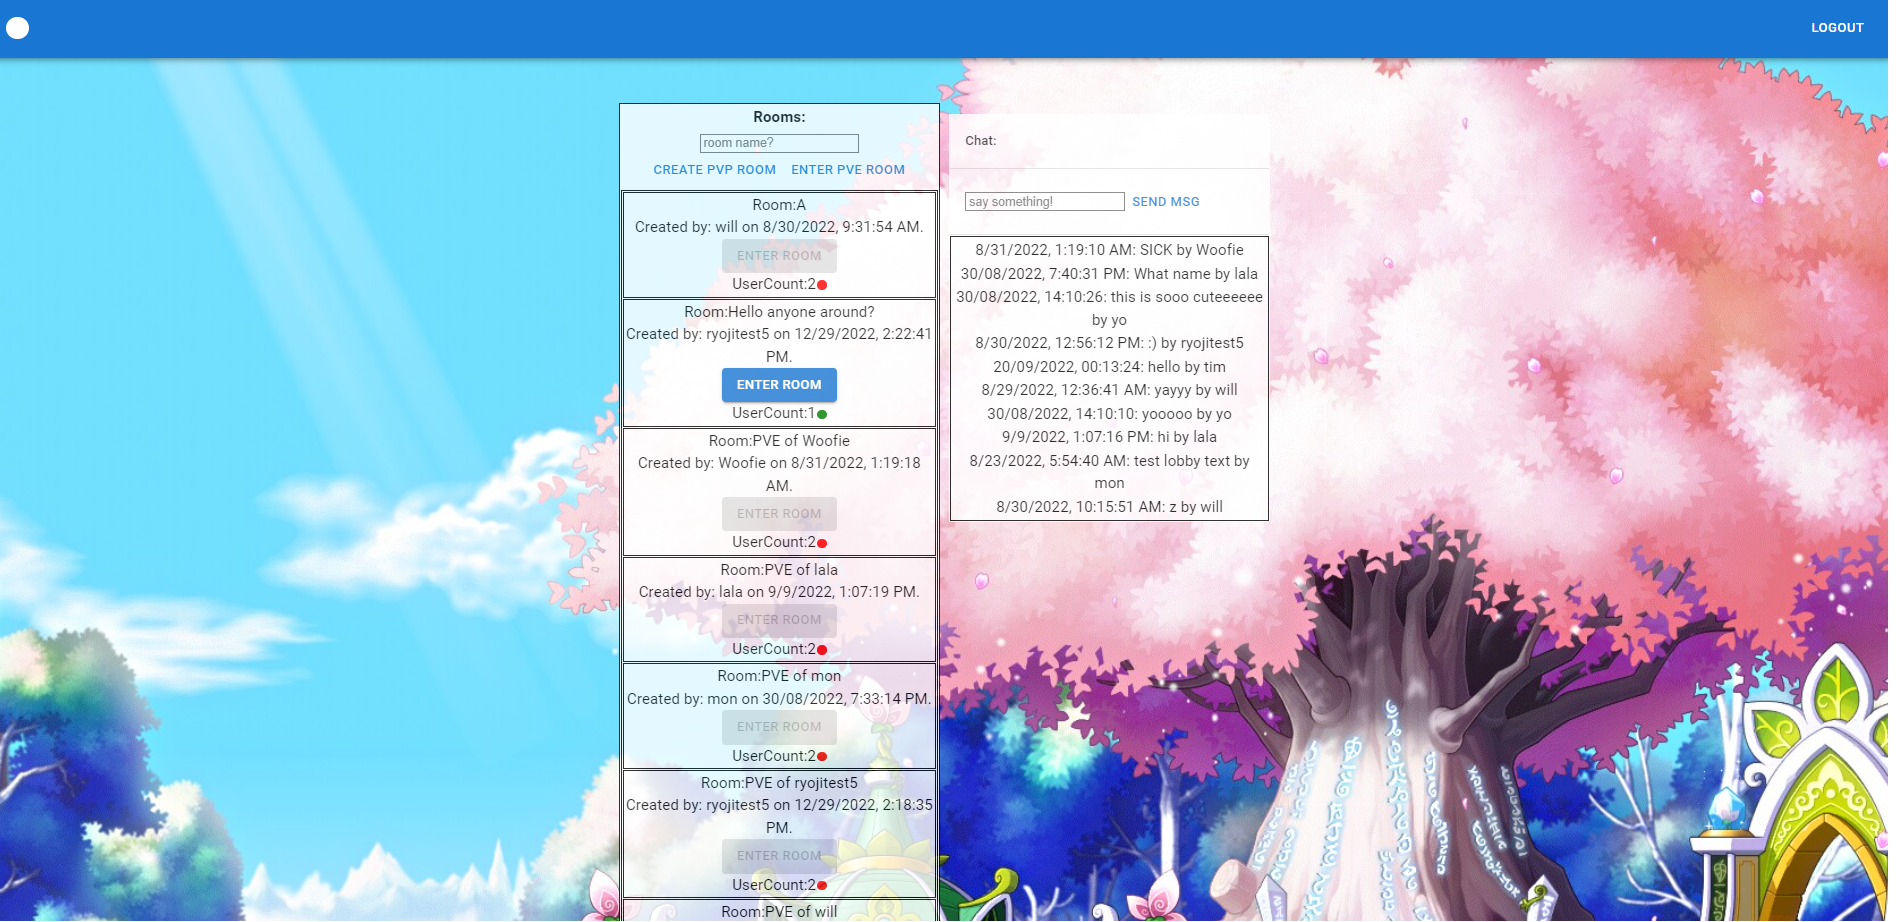Click the red status dot of Room A

point(822,285)
